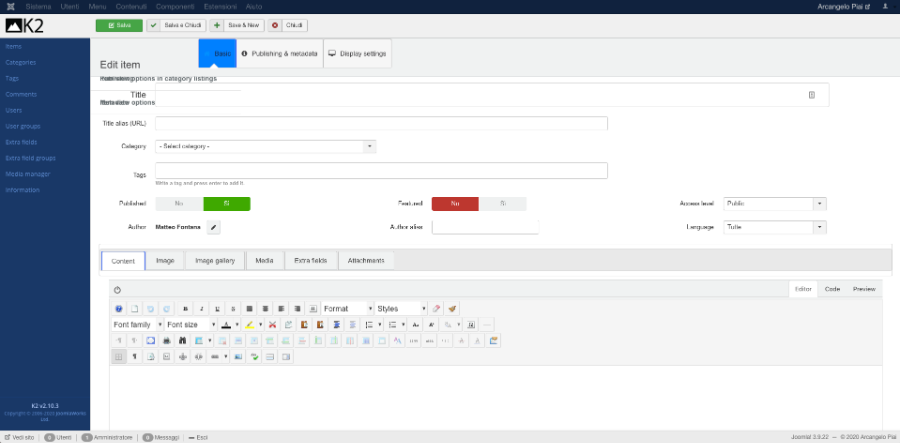900x443 pixels.
Task: Click the printer icon in editor toolbar
Action: [166, 340]
